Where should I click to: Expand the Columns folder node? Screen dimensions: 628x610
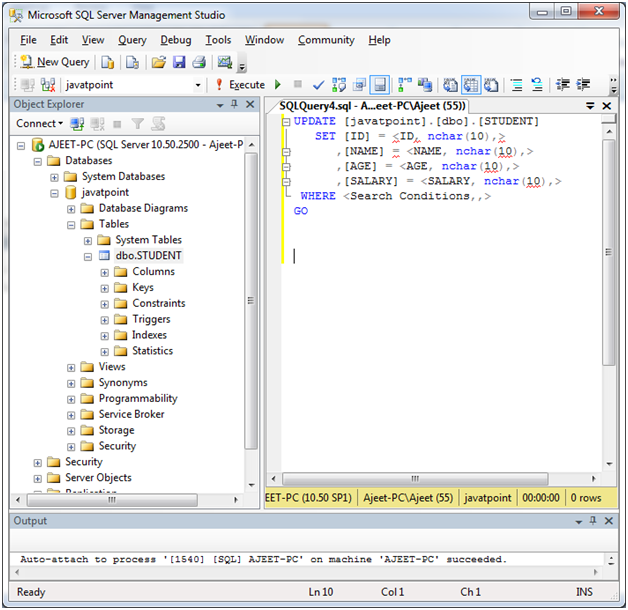(x=105, y=272)
